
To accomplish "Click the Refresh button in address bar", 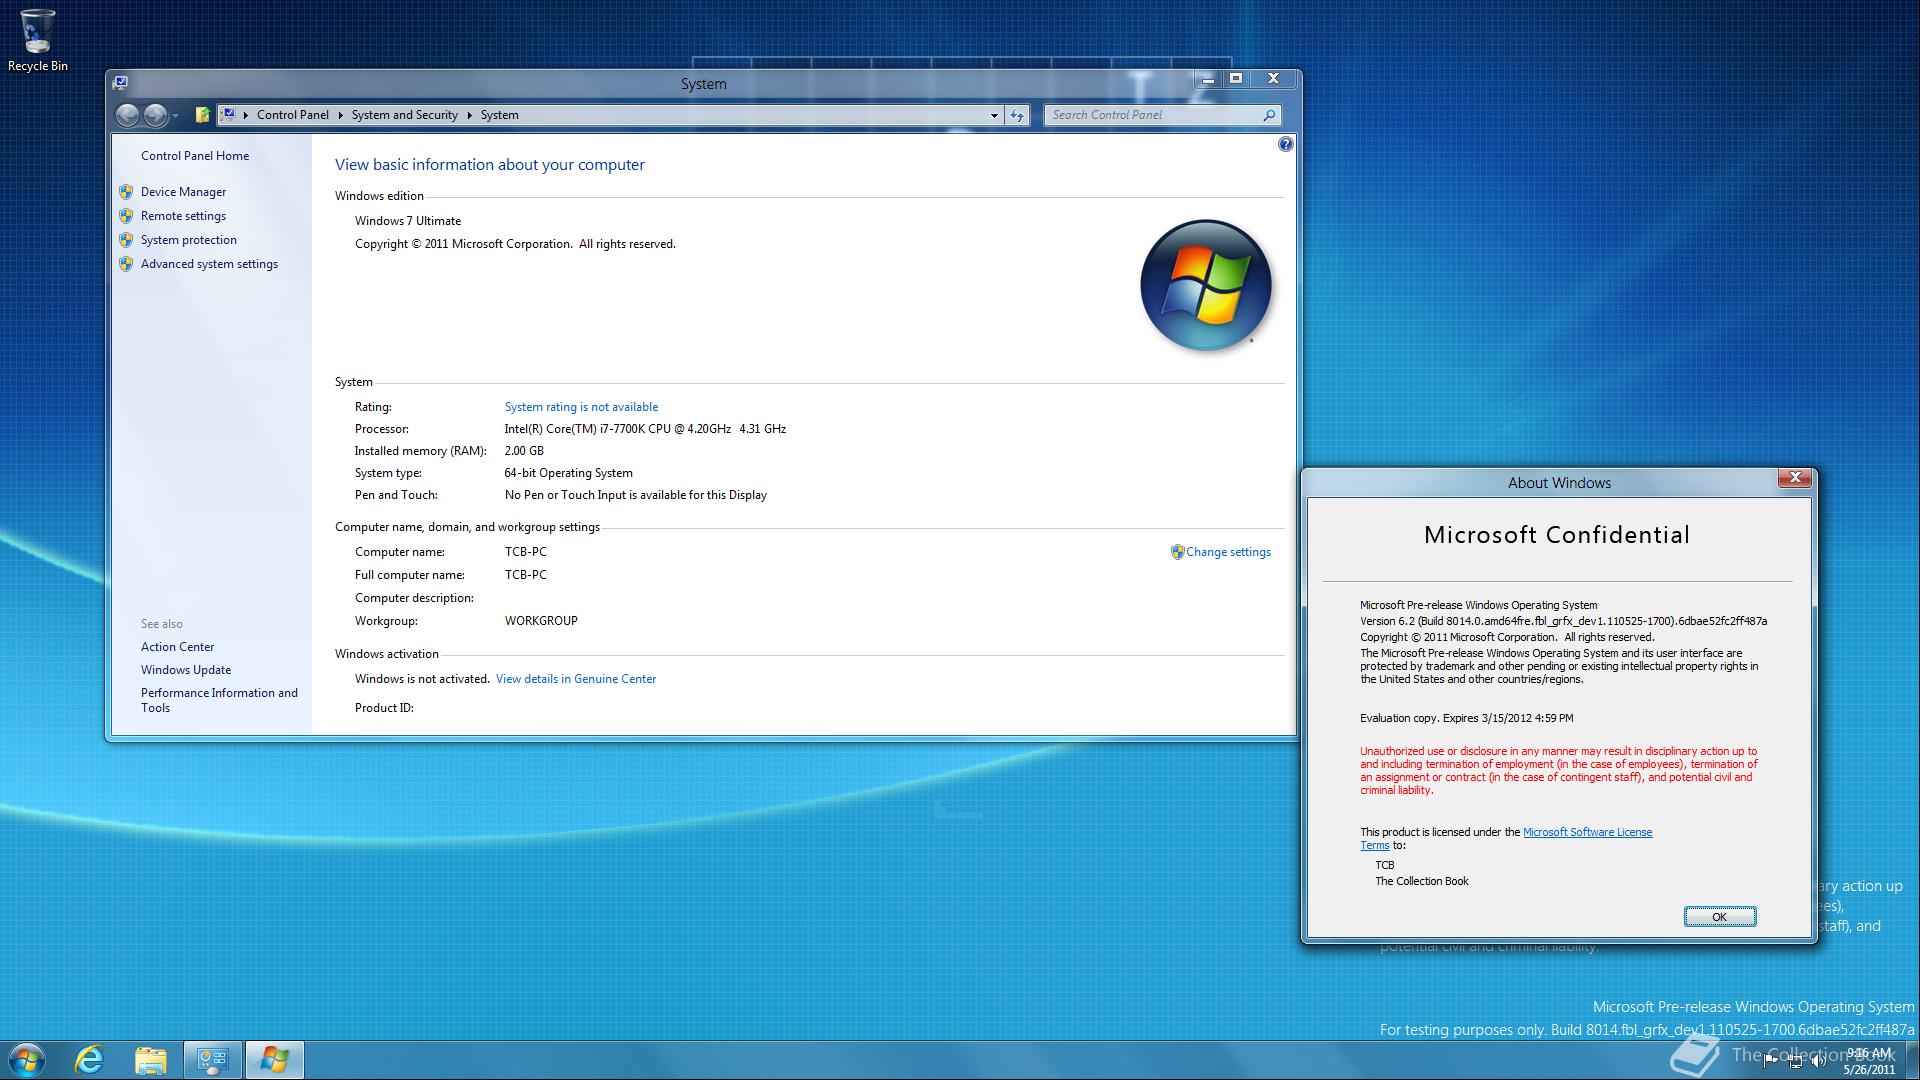I will pos(1017,115).
